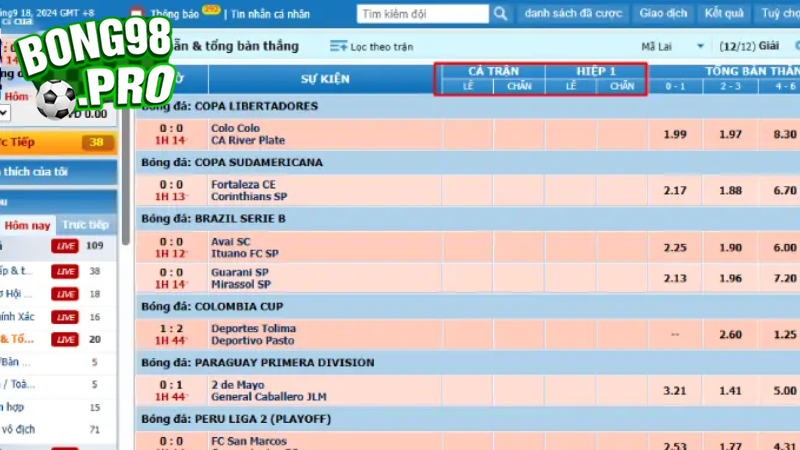
Task: Click the LIVE badge next to 16
Action: click(x=66, y=317)
